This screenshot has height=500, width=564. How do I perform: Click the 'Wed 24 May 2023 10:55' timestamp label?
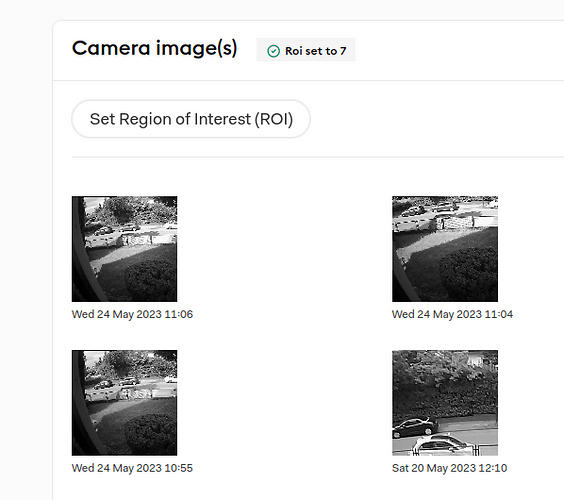[132, 468]
